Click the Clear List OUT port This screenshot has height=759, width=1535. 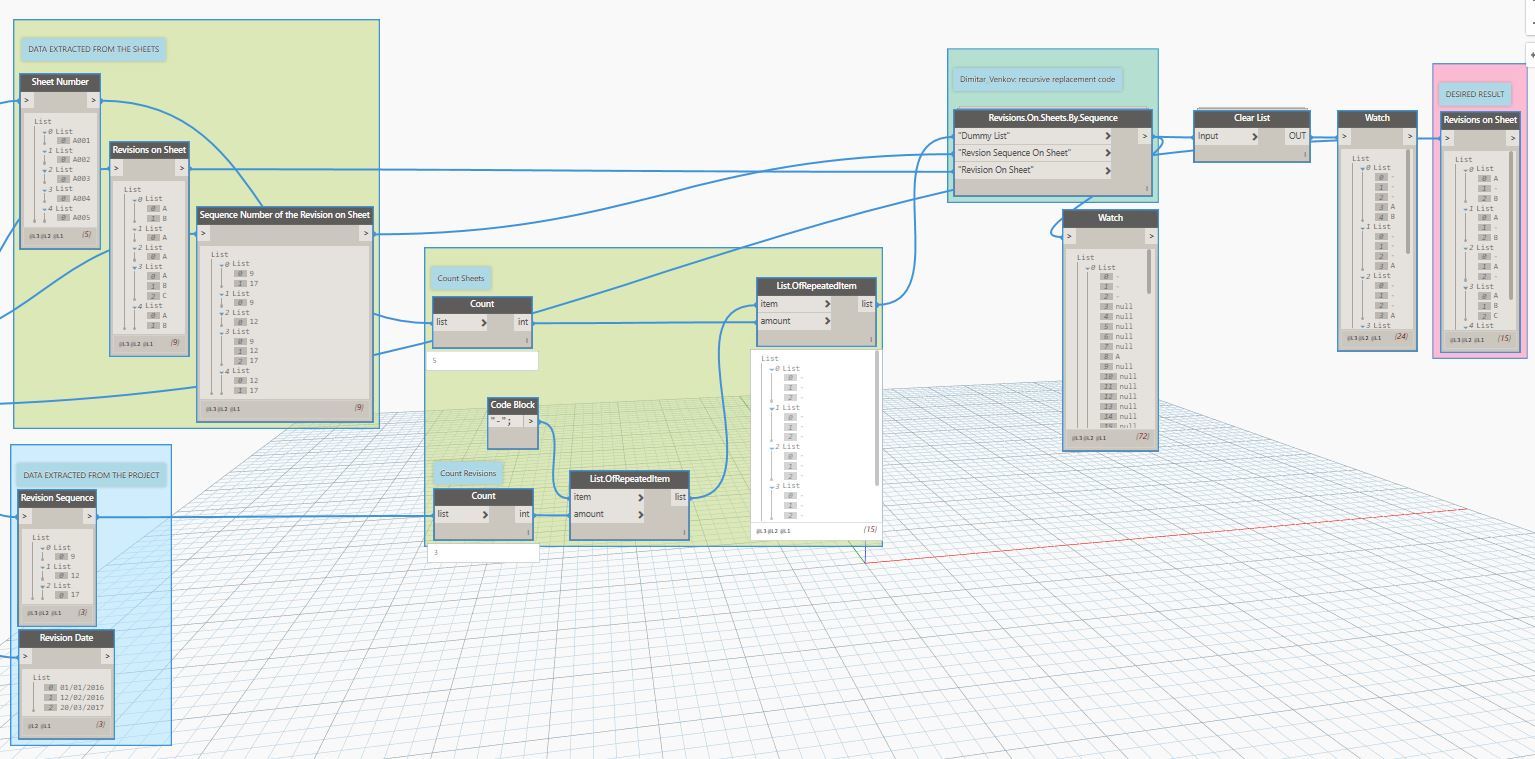click(x=1297, y=136)
